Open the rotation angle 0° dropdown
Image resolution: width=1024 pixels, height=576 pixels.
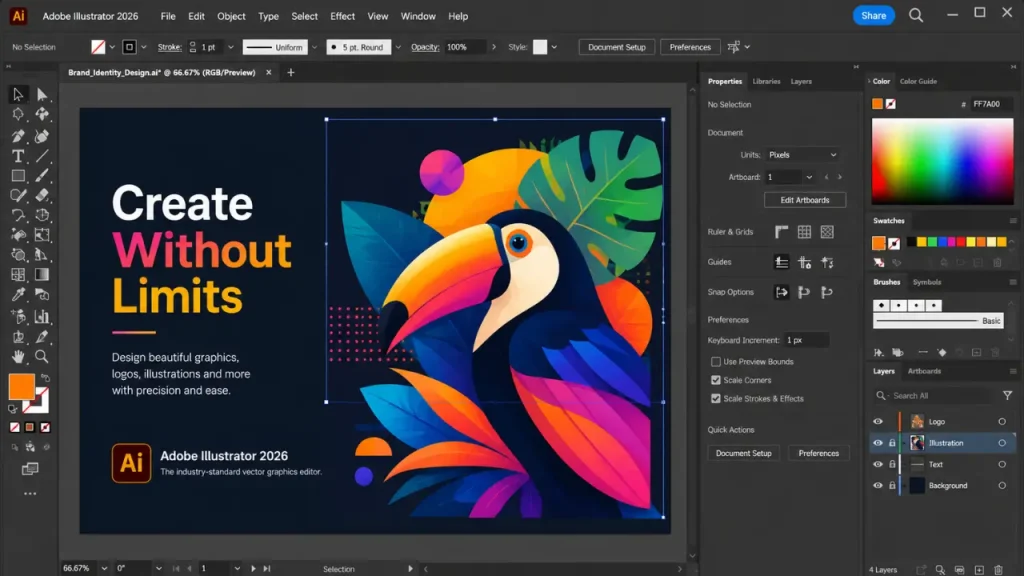(x=159, y=569)
